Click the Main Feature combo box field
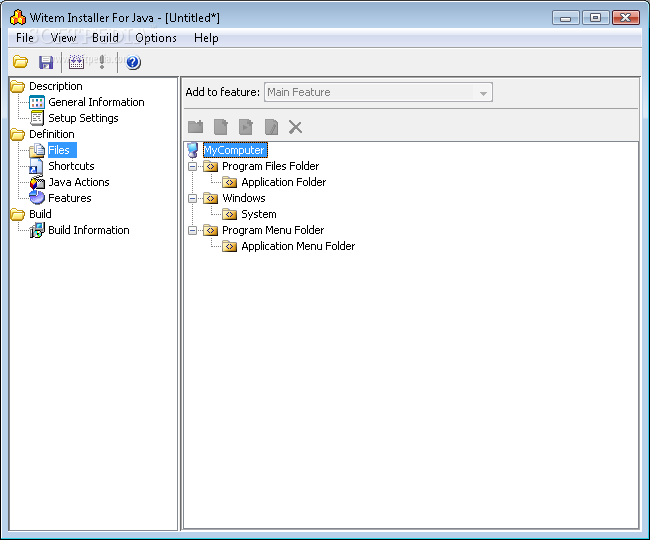The image size is (650, 540). [x=378, y=92]
